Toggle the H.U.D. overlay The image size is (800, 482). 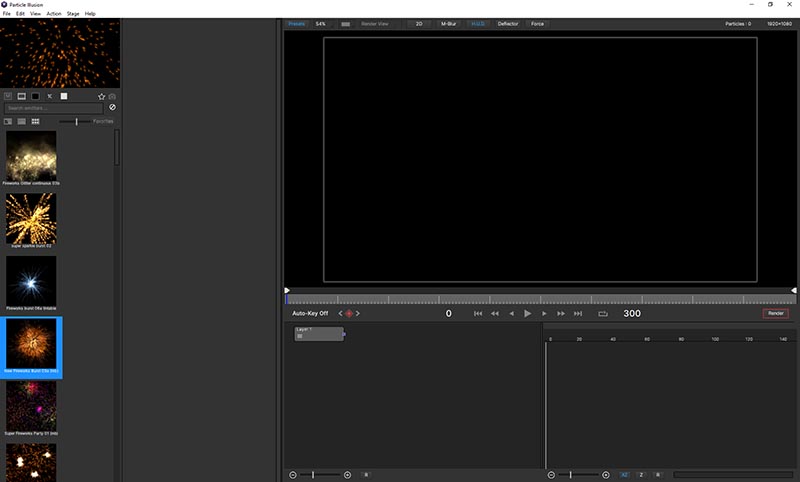click(x=478, y=24)
